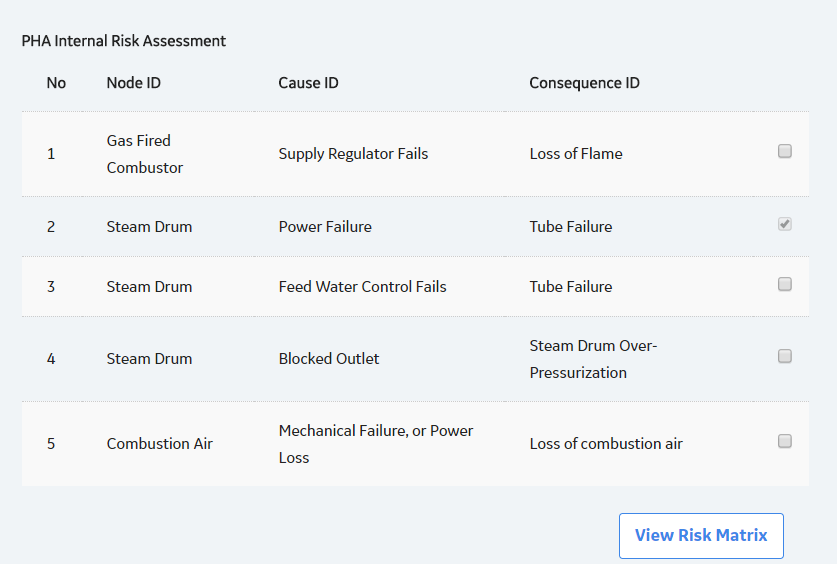
Task: Uncheck the Power Failure row checkbox
Action: 785,224
